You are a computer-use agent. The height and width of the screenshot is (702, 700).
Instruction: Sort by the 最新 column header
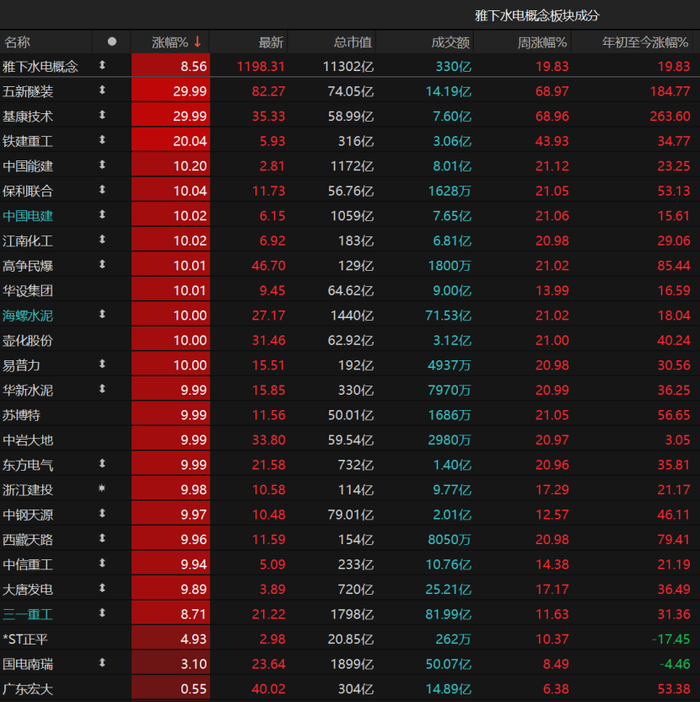coord(271,42)
